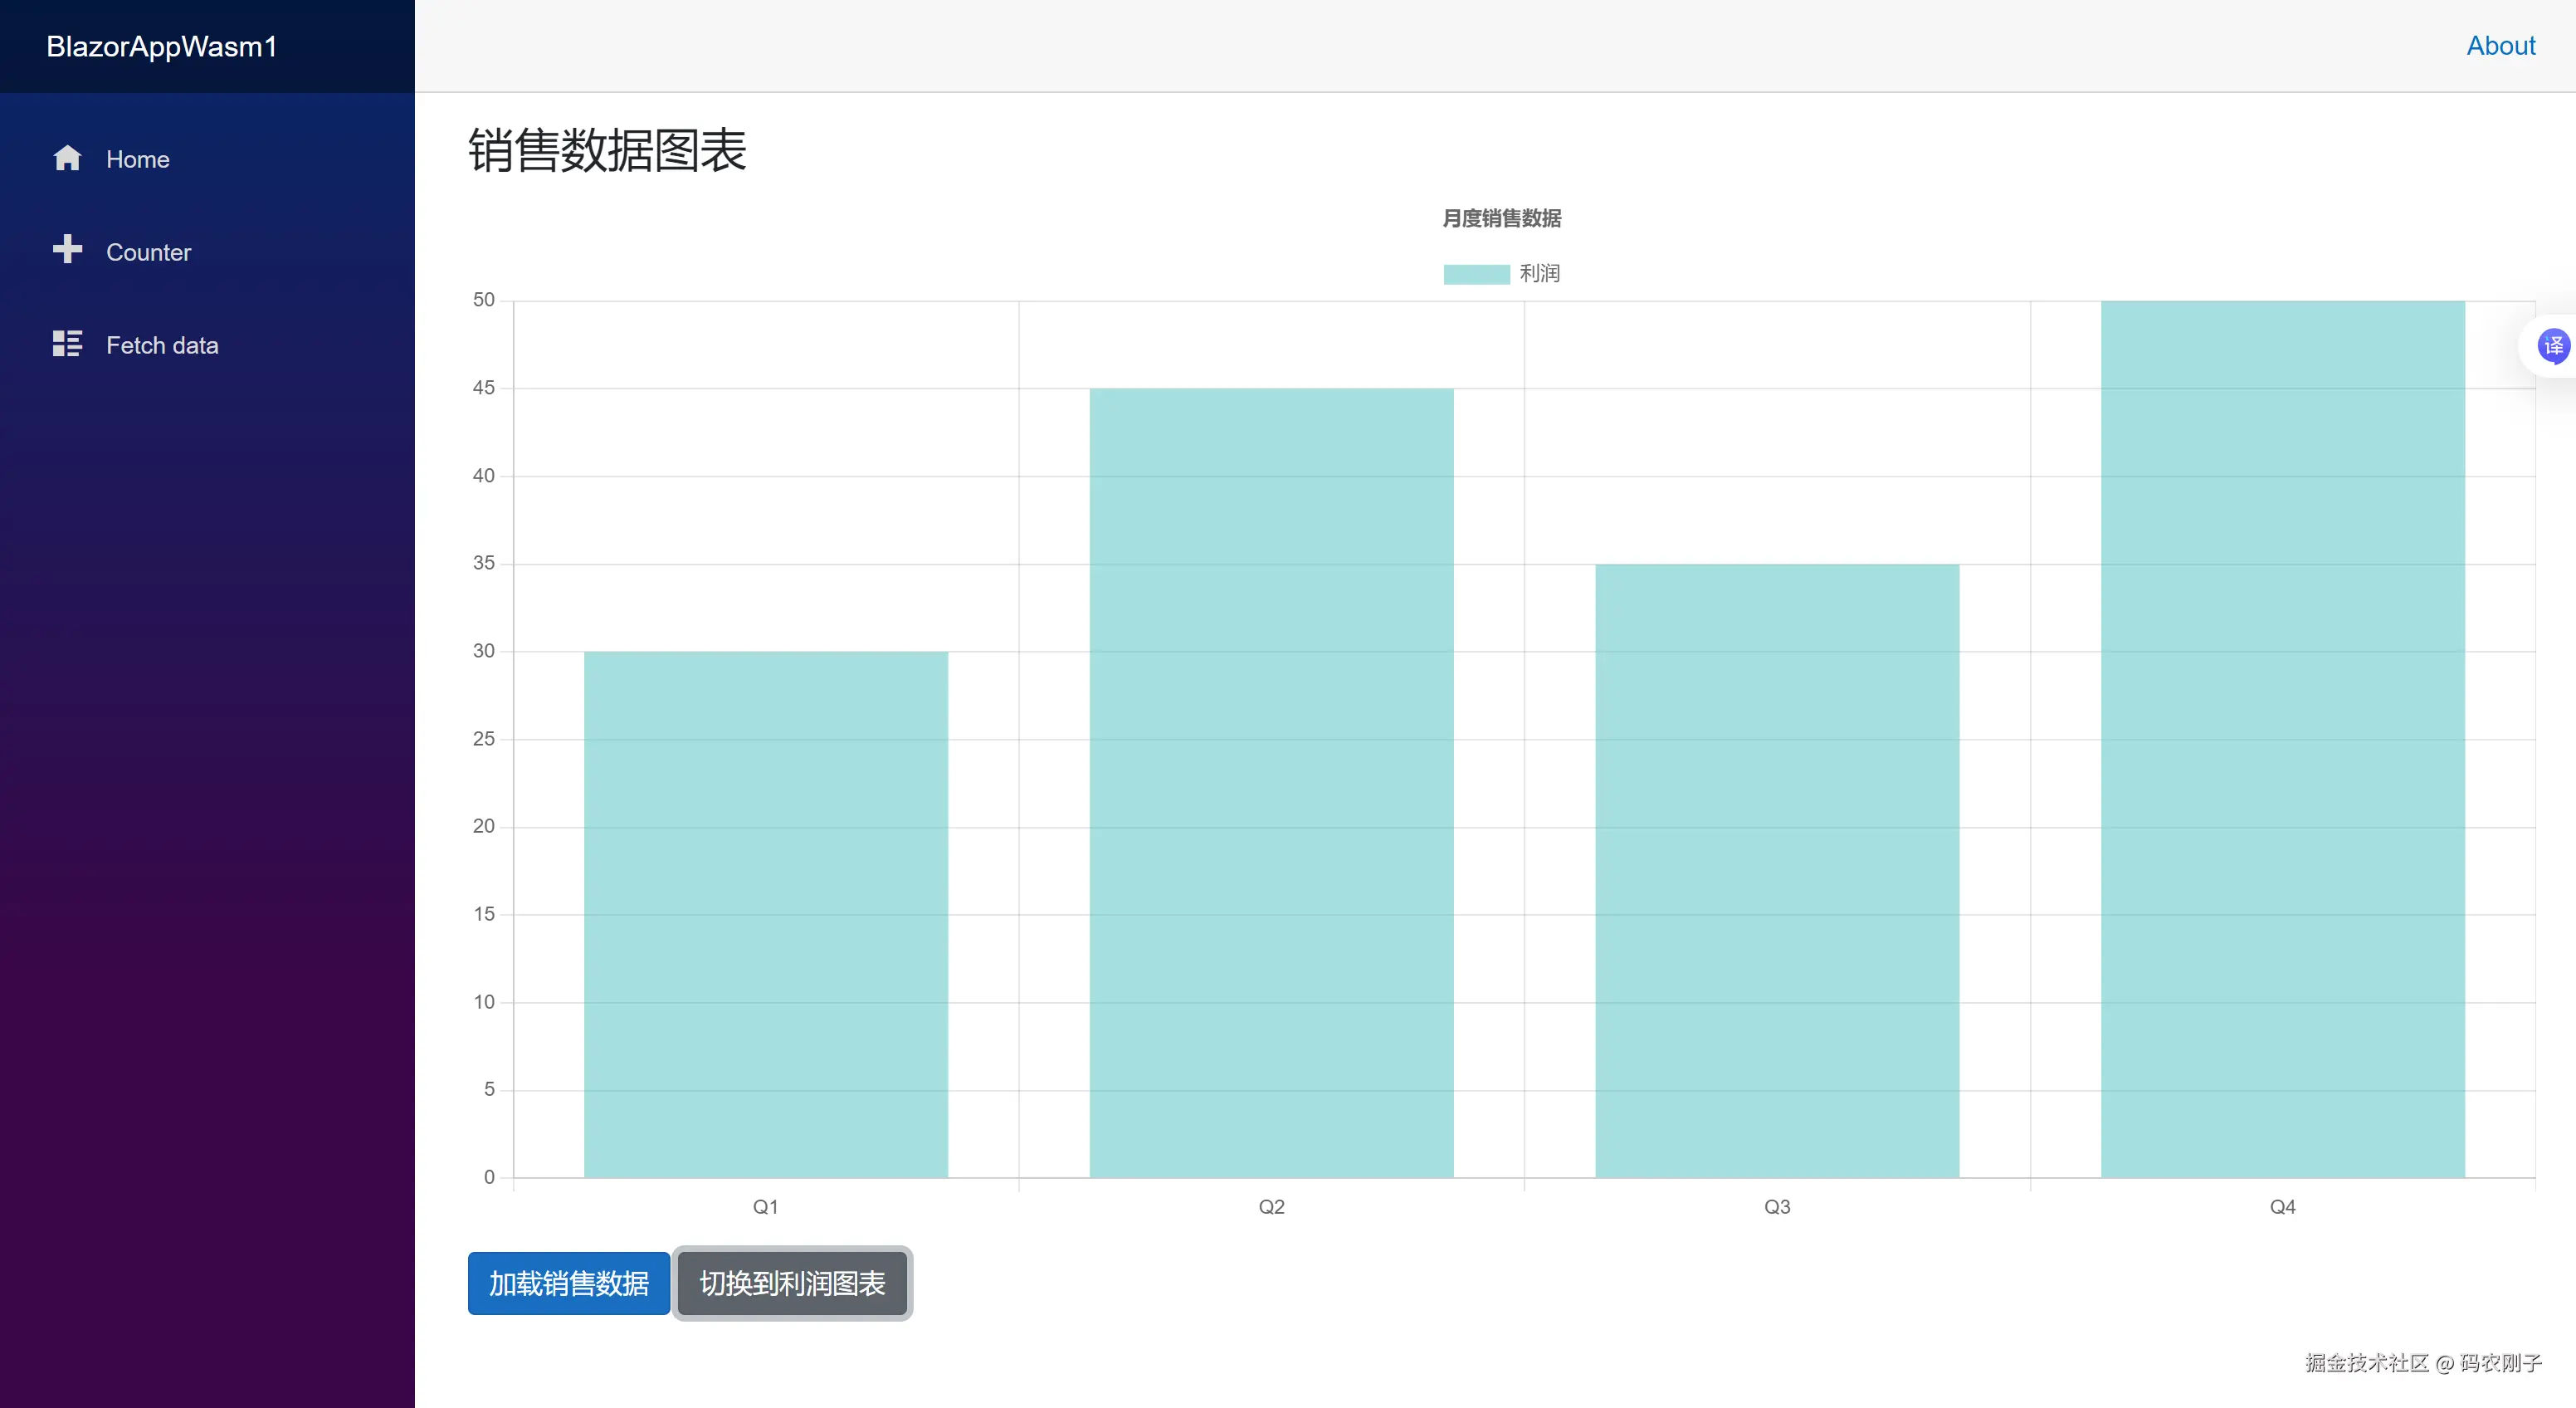Navigate to Fetch data page
The height and width of the screenshot is (1408, 2576).
coord(162,345)
